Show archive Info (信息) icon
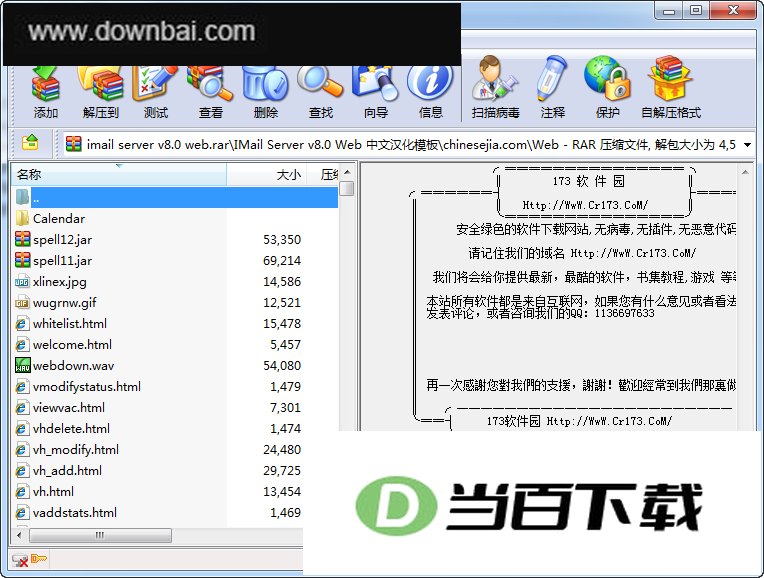This screenshot has width=764, height=578. (x=431, y=84)
